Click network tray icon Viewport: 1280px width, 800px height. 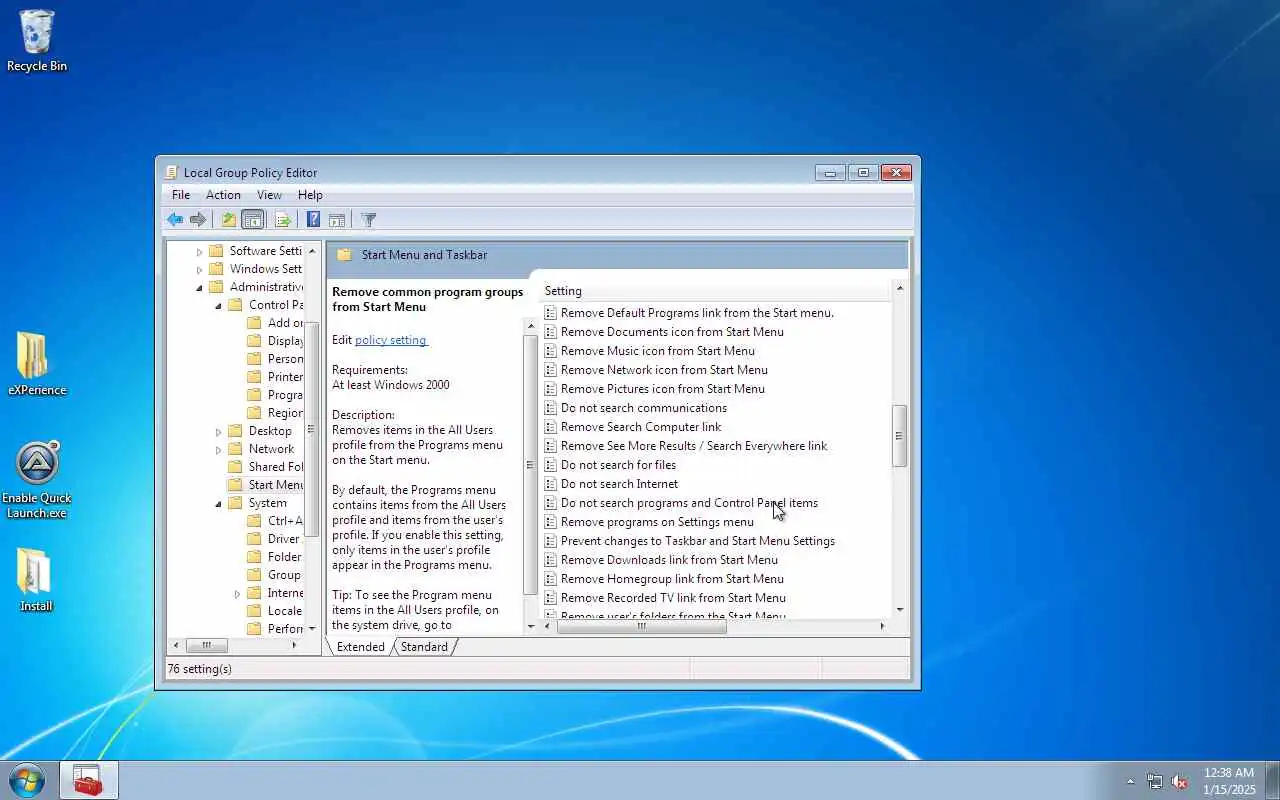(1155, 782)
